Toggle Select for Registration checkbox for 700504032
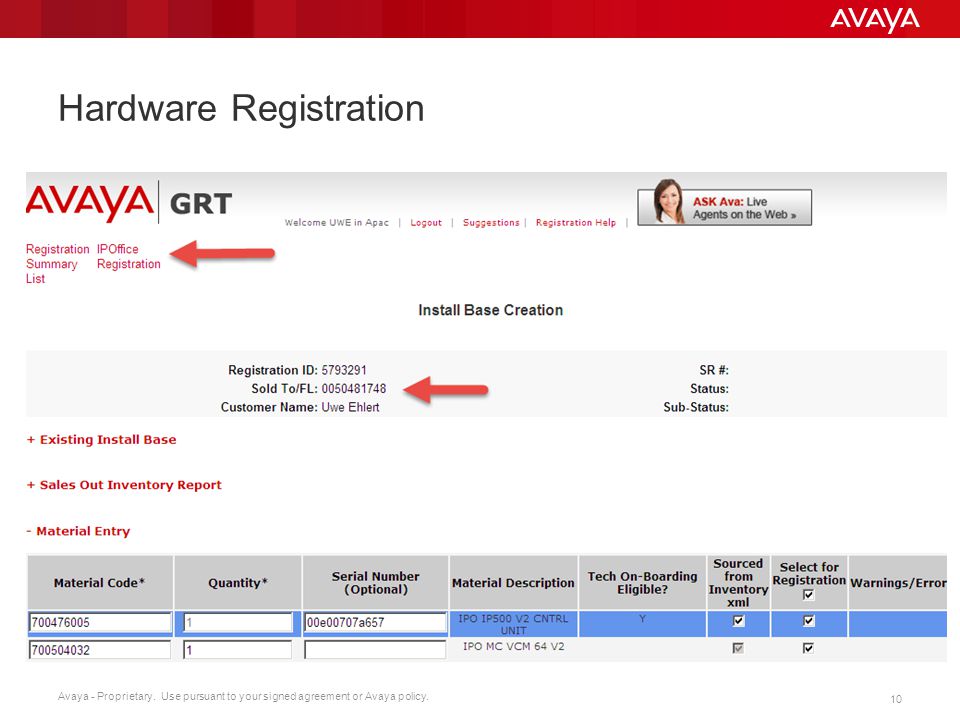Screen dimensions: 960x720 pyautogui.click(x=808, y=648)
